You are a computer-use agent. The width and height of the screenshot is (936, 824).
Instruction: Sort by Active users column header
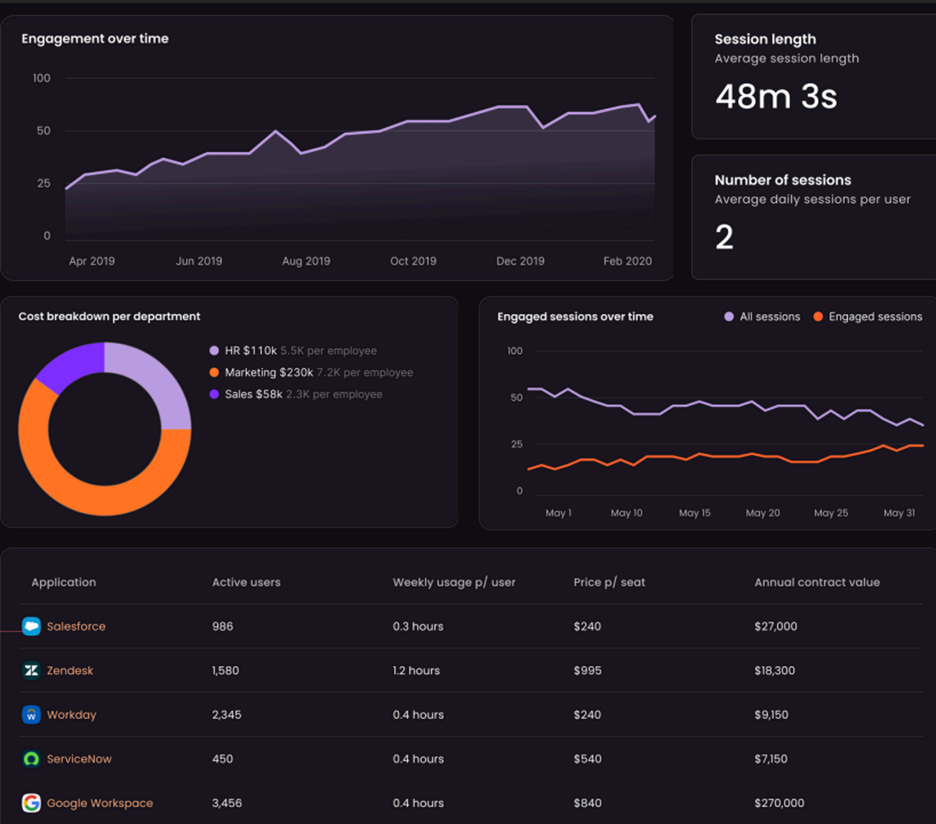point(246,582)
